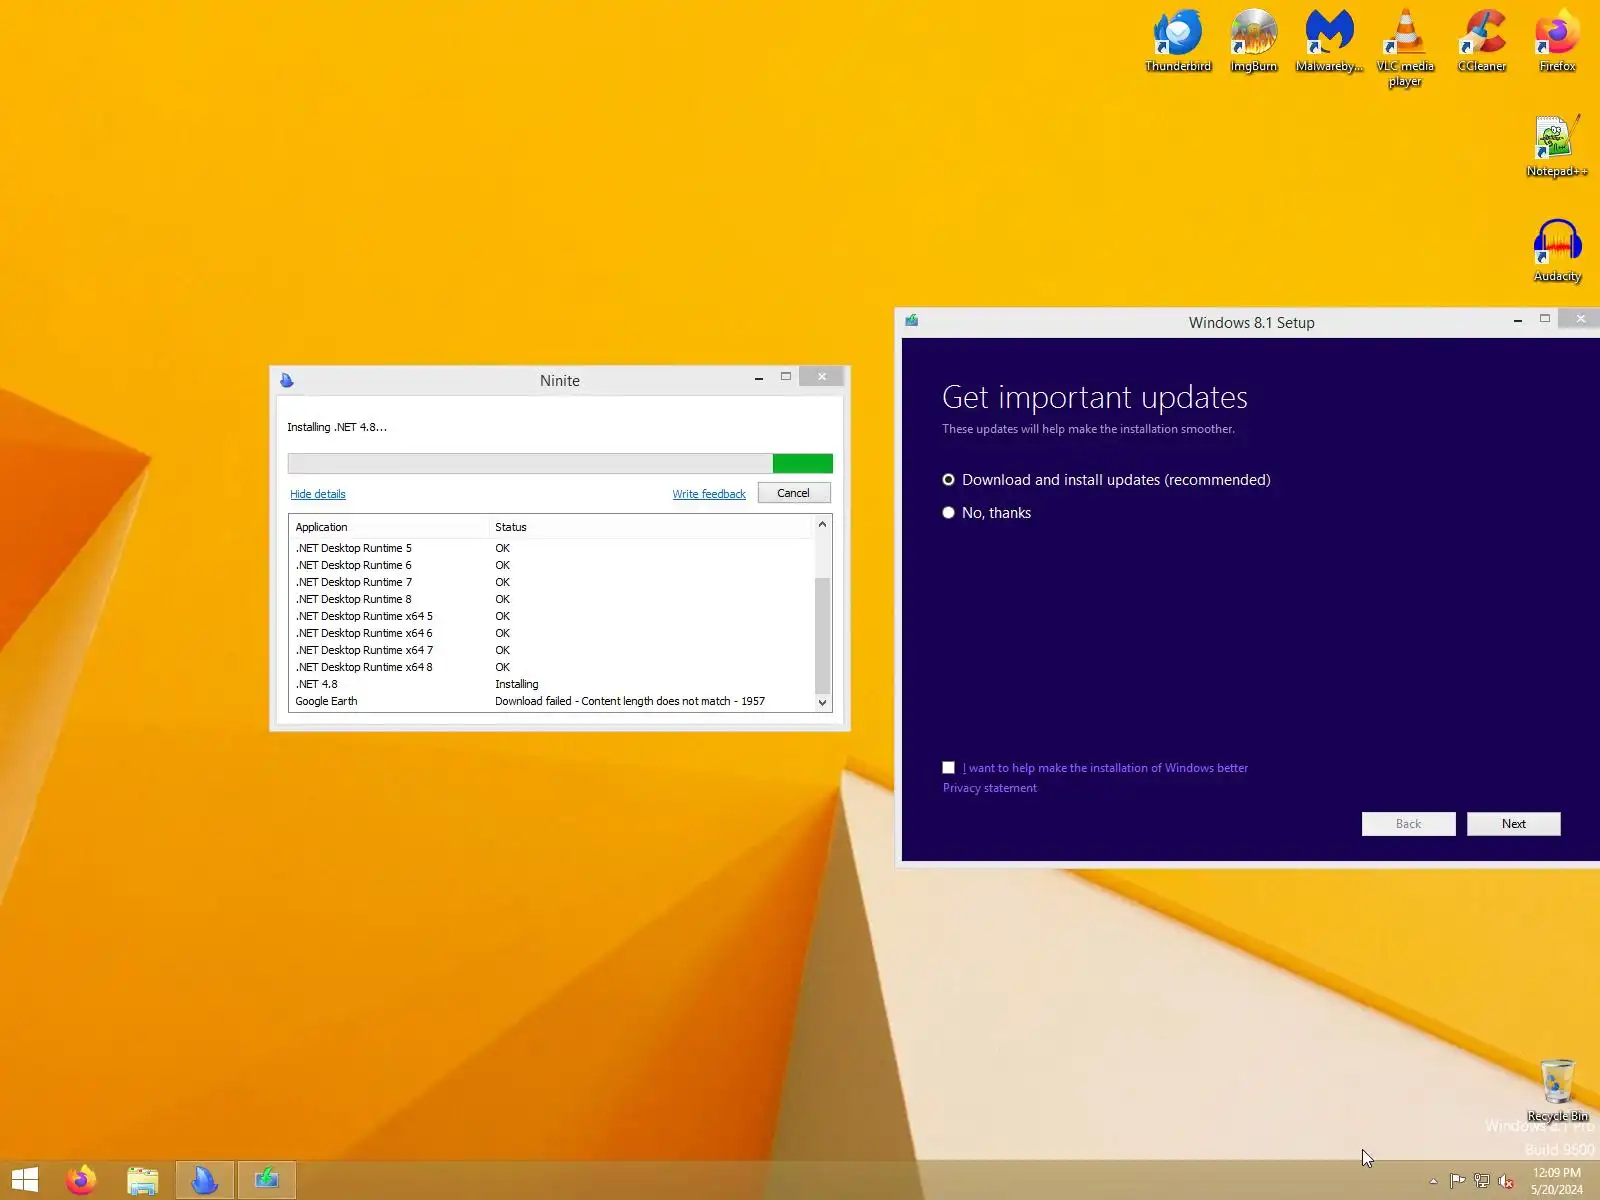1600x1200 pixels.
Task: Click the Ninite list scroll up arrow
Action: click(x=823, y=525)
